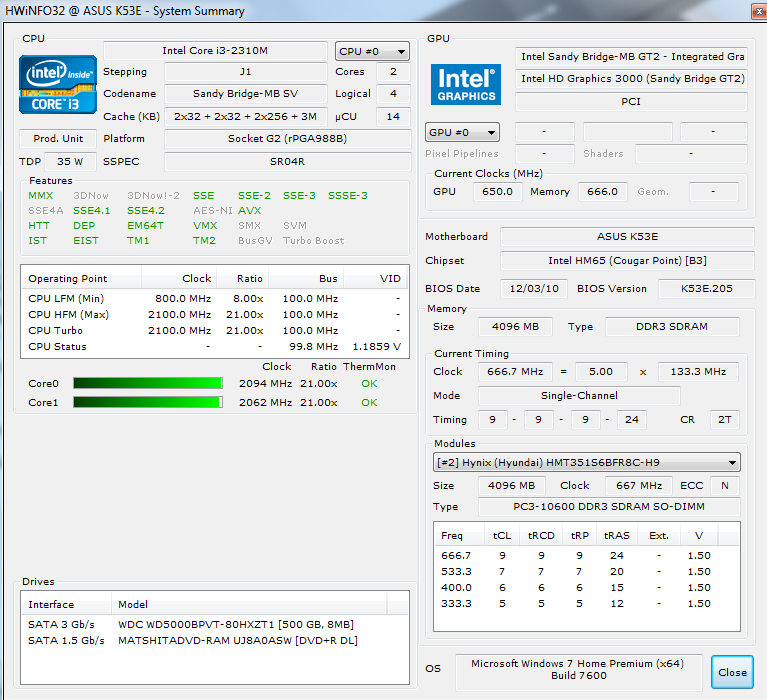Click the 2062 MHz Core1 clock value
The width and height of the screenshot is (767, 700).
click(265, 403)
